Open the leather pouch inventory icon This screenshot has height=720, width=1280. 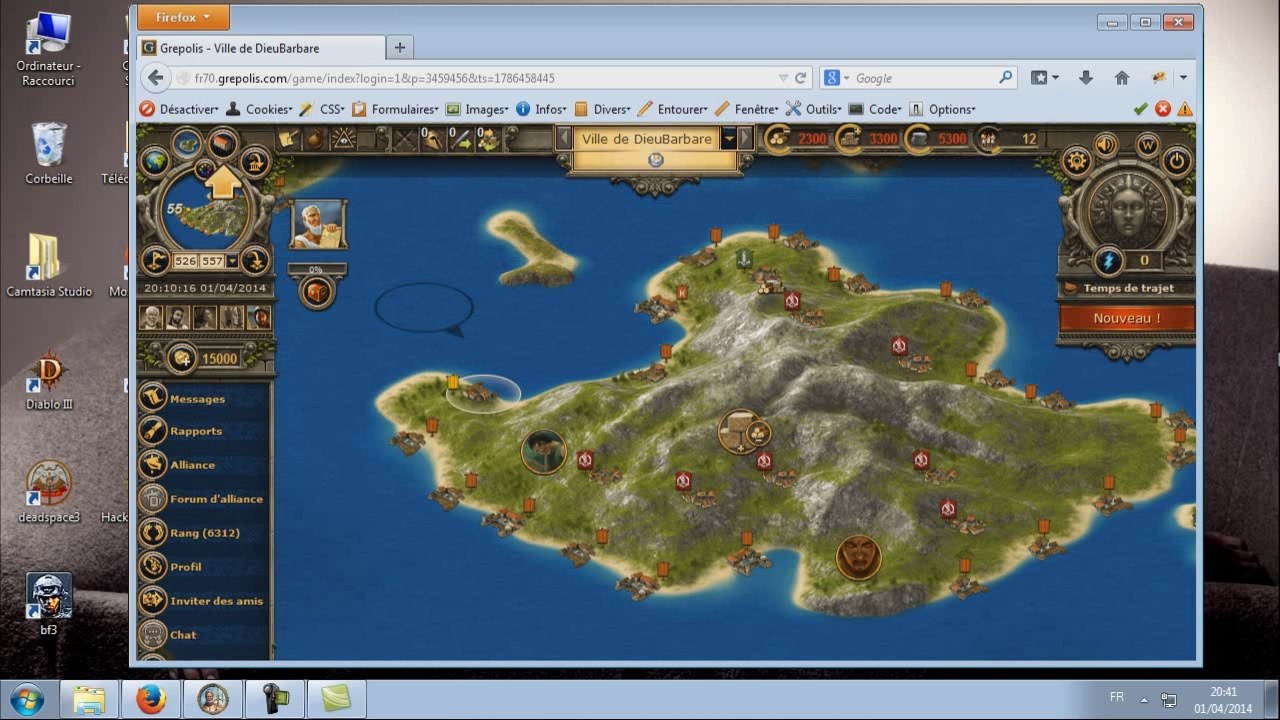(x=314, y=139)
